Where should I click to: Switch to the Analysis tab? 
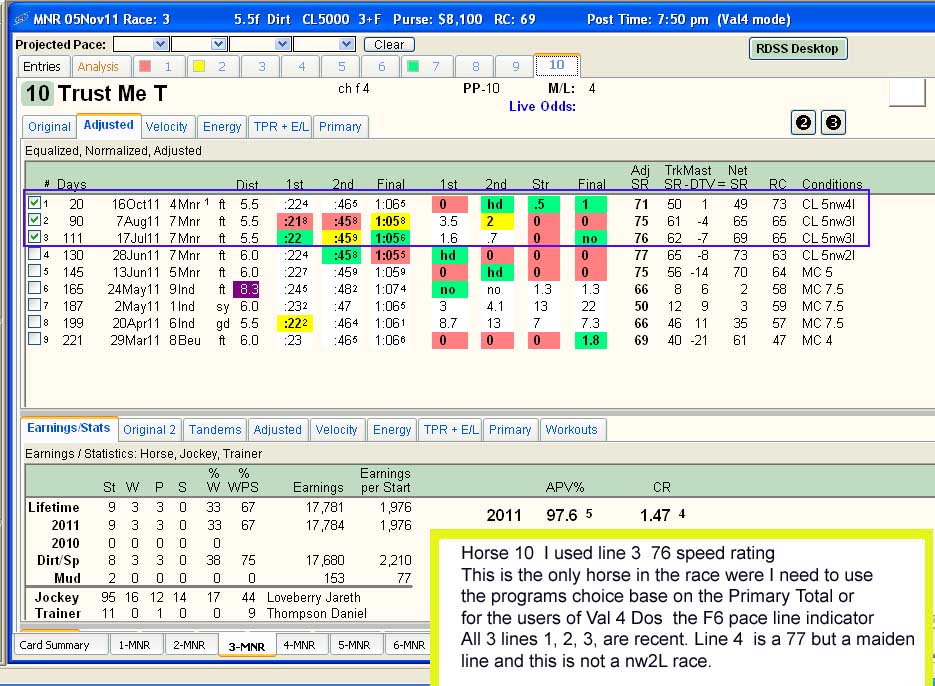click(x=98, y=66)
